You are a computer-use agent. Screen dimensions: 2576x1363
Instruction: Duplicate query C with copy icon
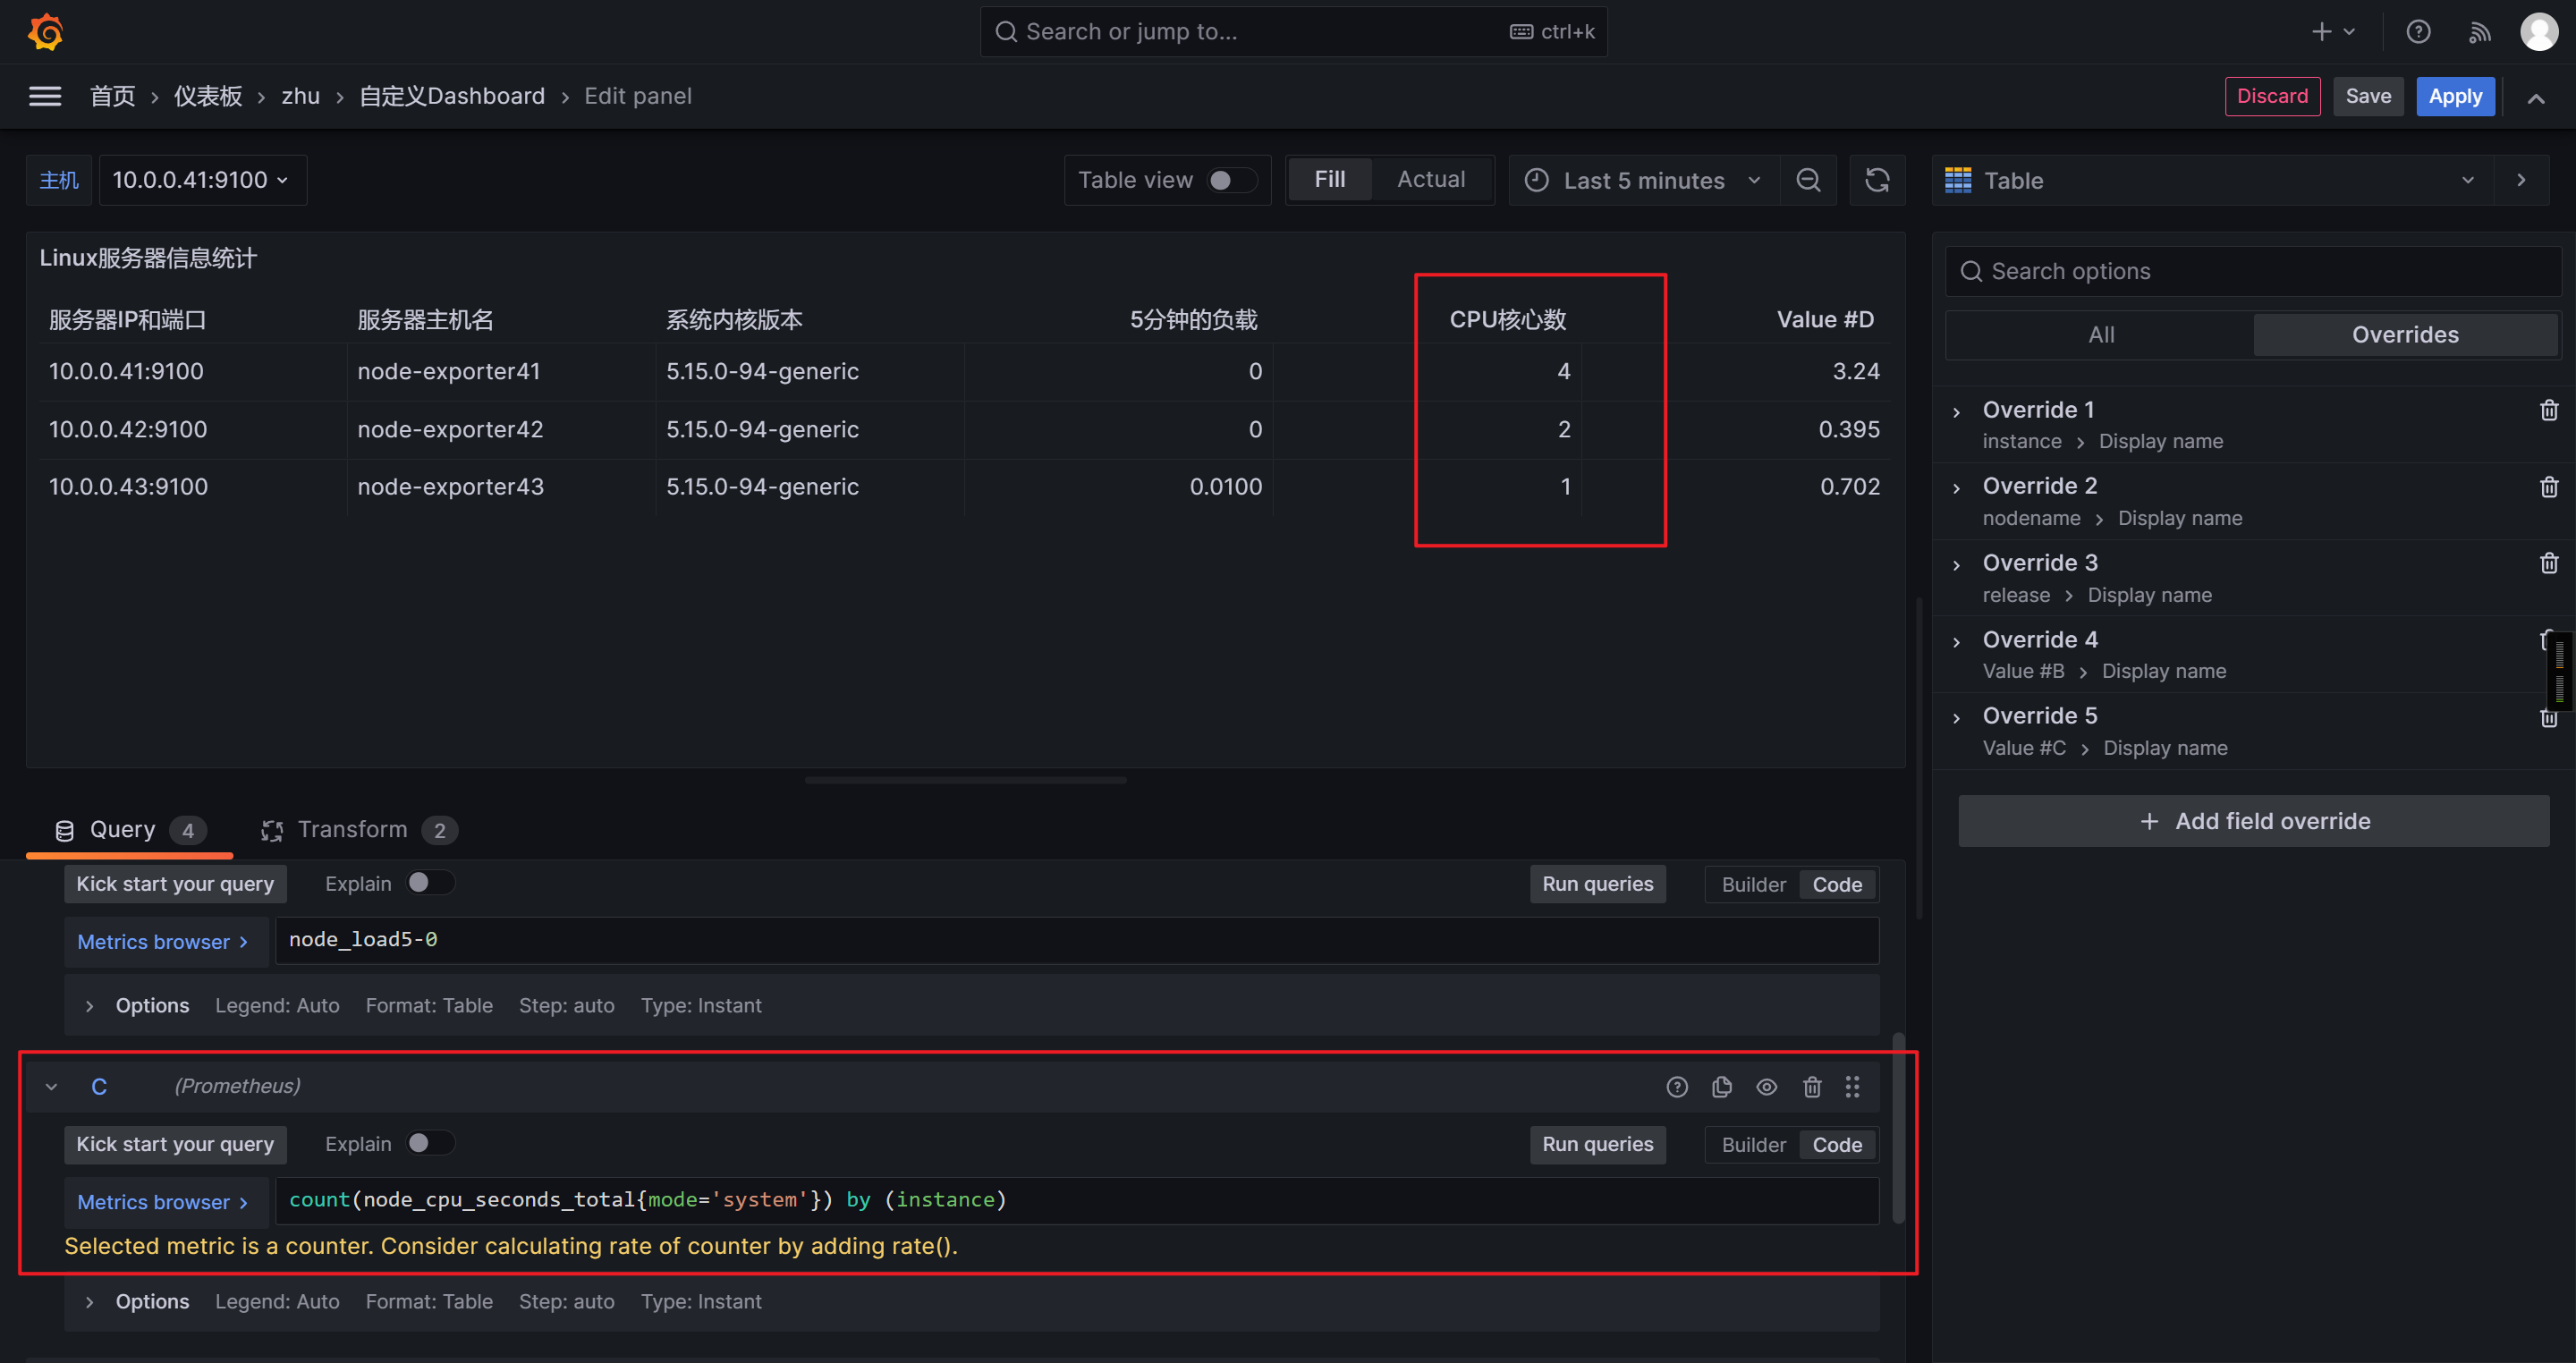1722,1087
